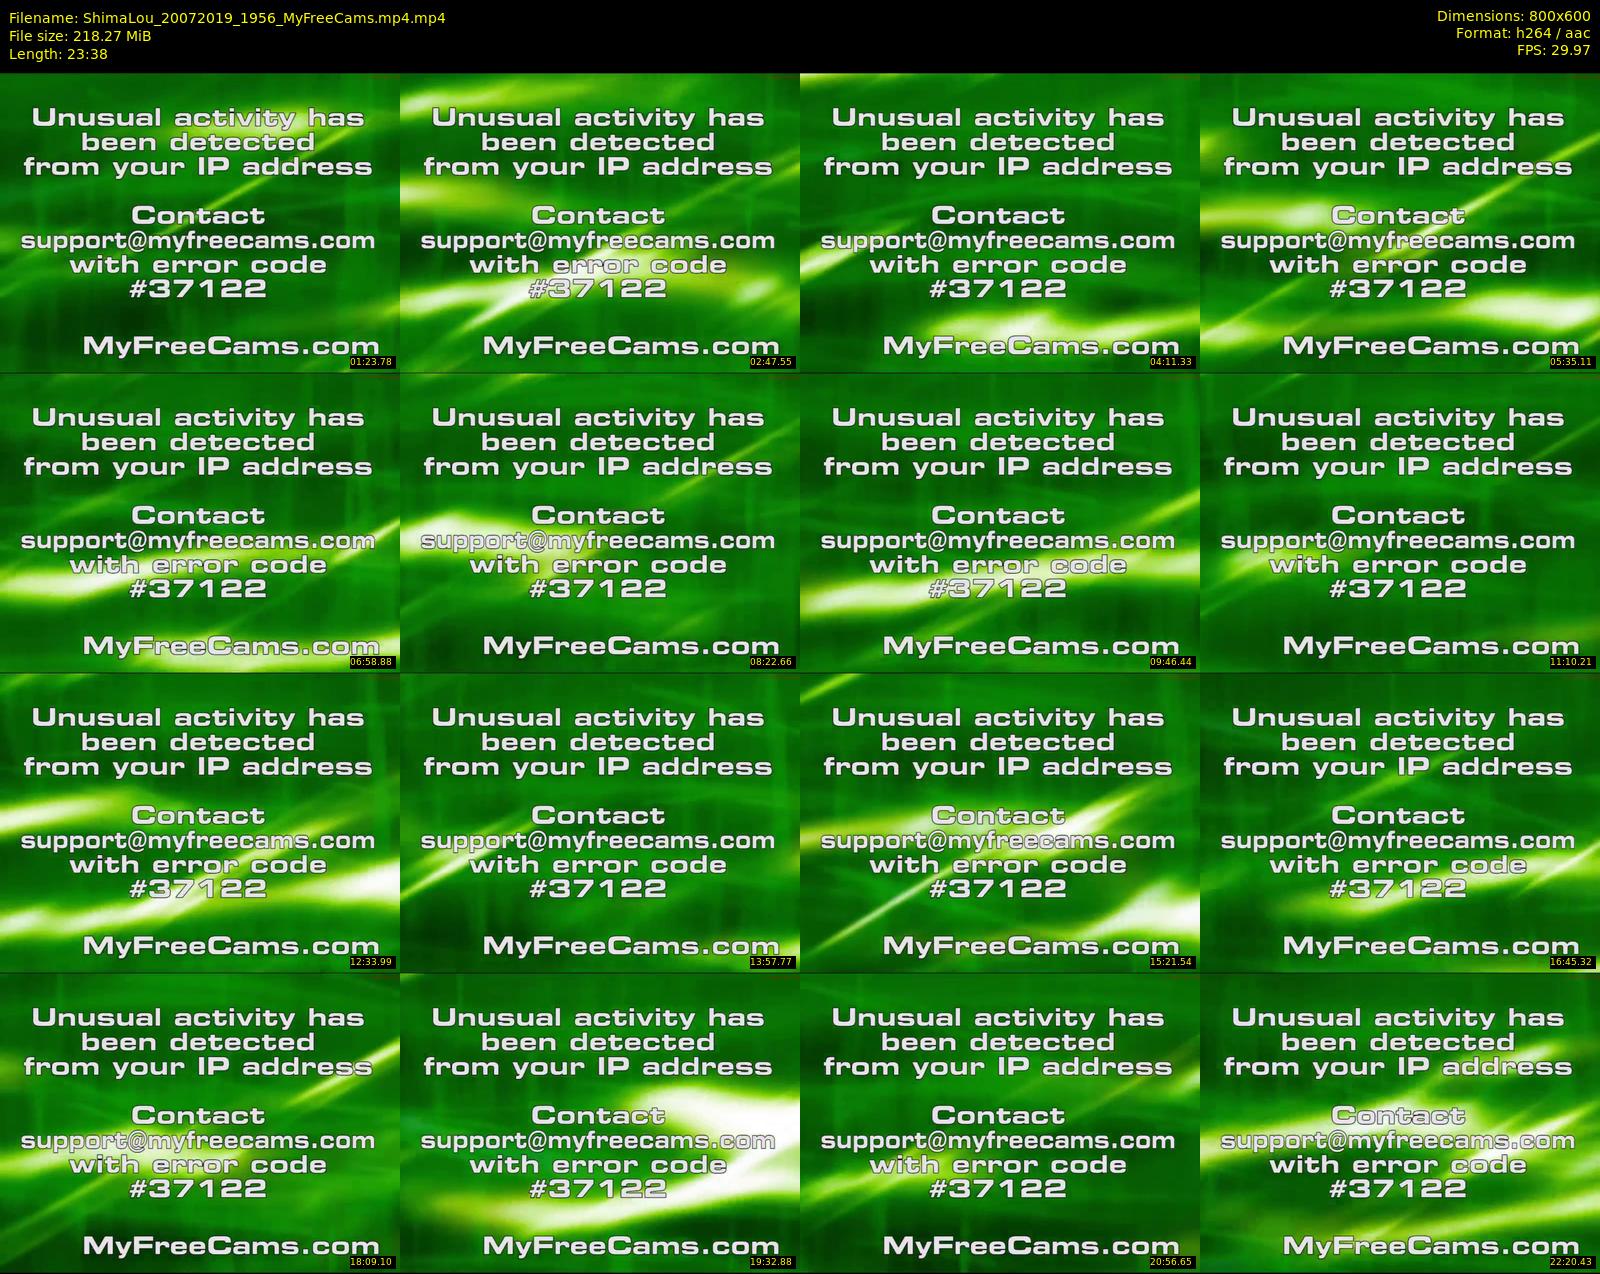The height and width of the screenshot is (1274, 1600).
Task: Select the 'Dimensions: 800x600' text
Action: click(1513, 16)
